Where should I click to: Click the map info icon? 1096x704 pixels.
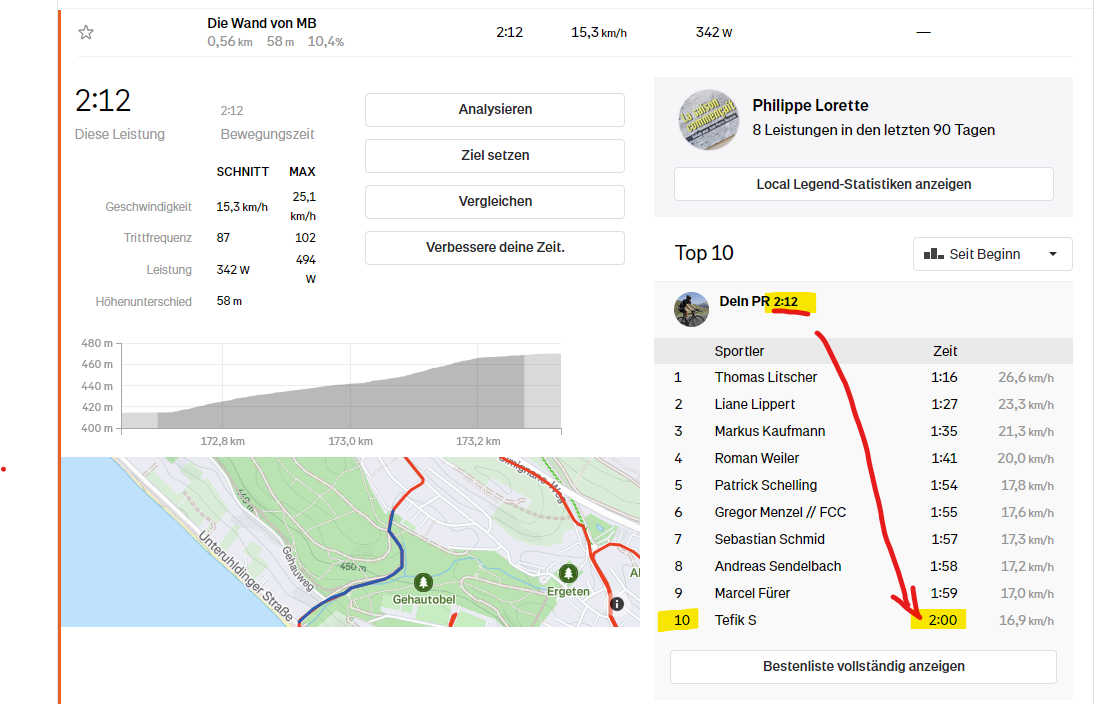click(617, 604)
